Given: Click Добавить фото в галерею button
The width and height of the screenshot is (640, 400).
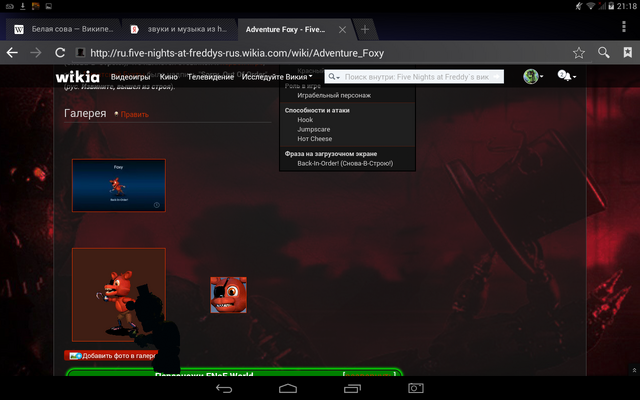Looking at the screenshot, I should click(x=112, y=356).
